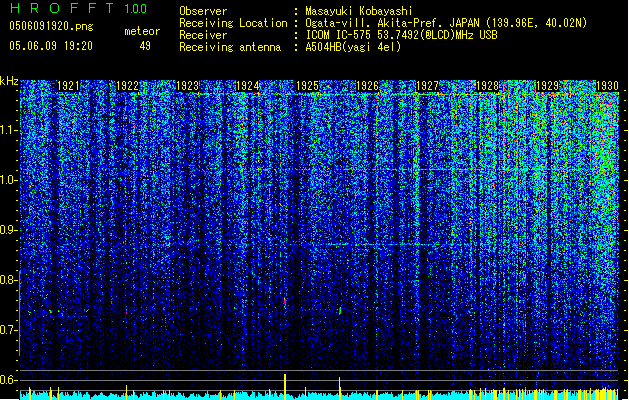Viewport: 629px width, 400px height.
Task: Click the 1924 time marker
Action: point(248,86)
